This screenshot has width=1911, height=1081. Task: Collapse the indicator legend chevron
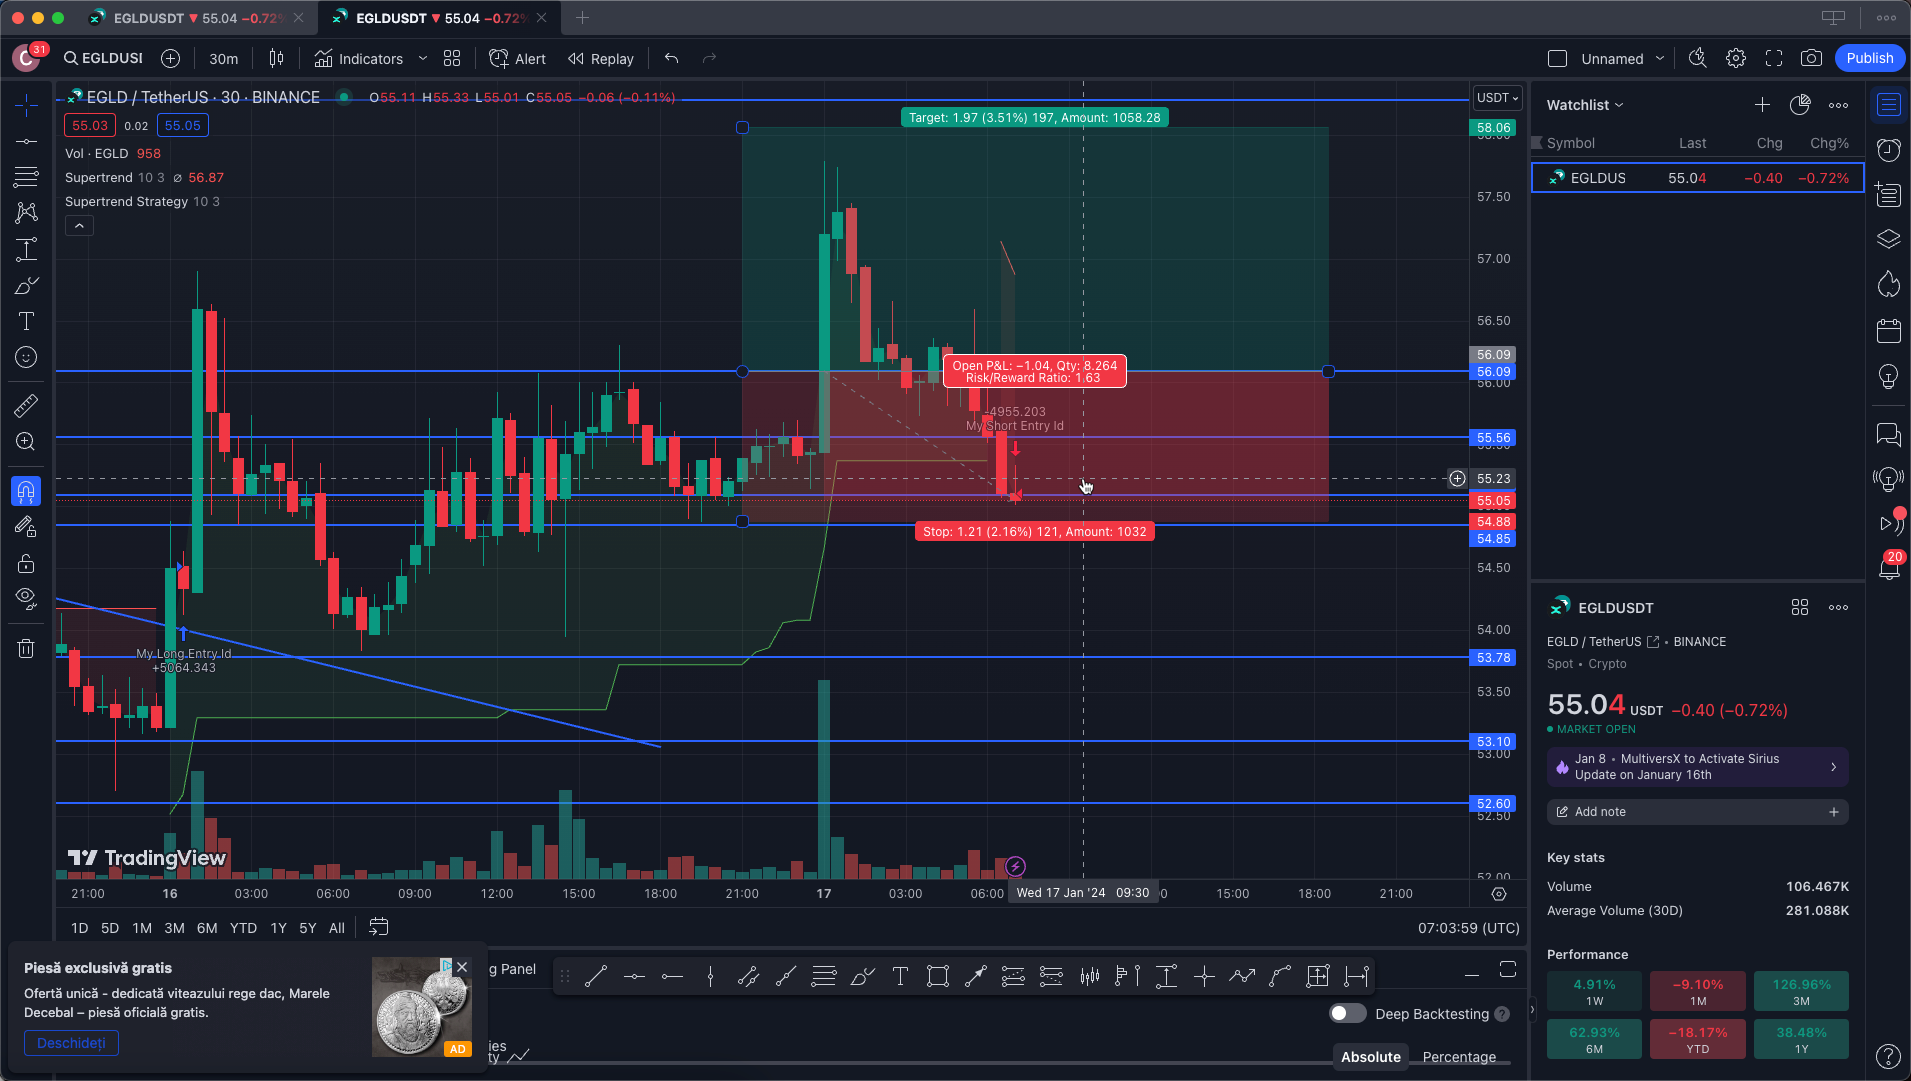click(x=79, y=226)
